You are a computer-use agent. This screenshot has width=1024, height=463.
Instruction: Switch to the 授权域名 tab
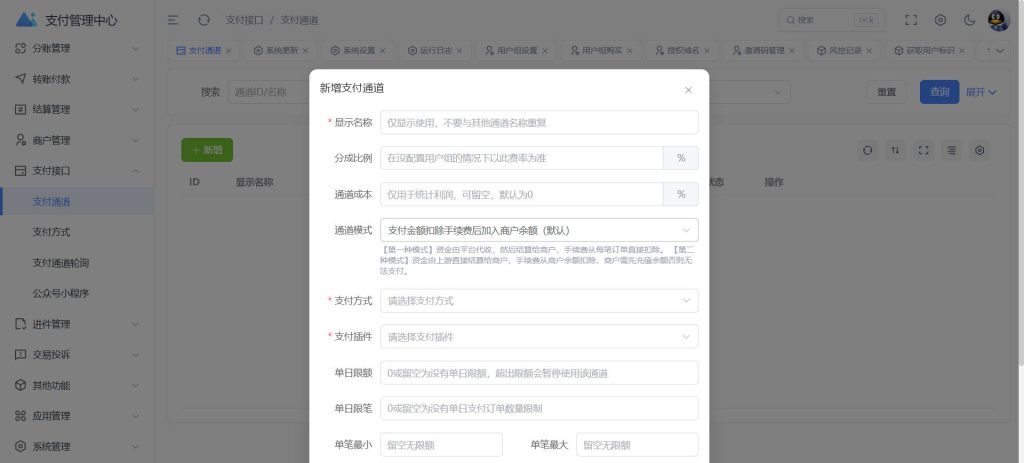pos(682,50)
